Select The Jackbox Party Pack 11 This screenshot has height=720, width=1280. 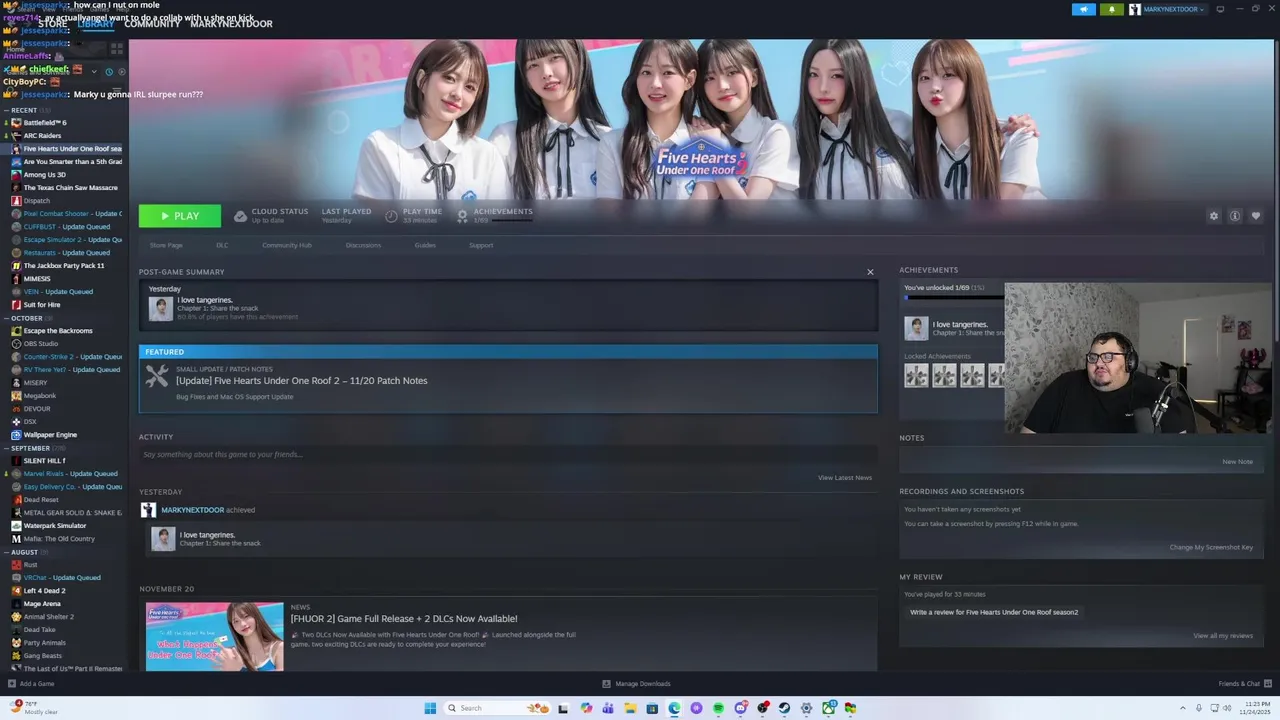click(x=64, y=266)
